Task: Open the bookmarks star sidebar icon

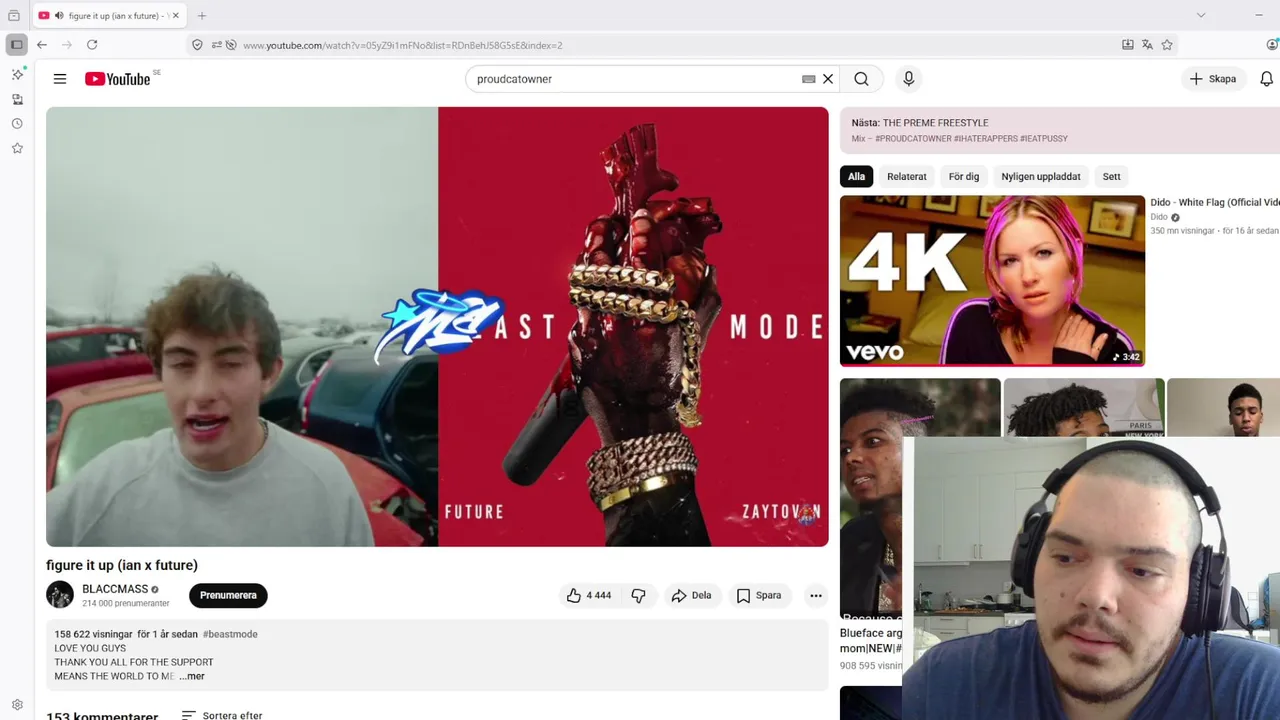Action: tap(17, 148)
